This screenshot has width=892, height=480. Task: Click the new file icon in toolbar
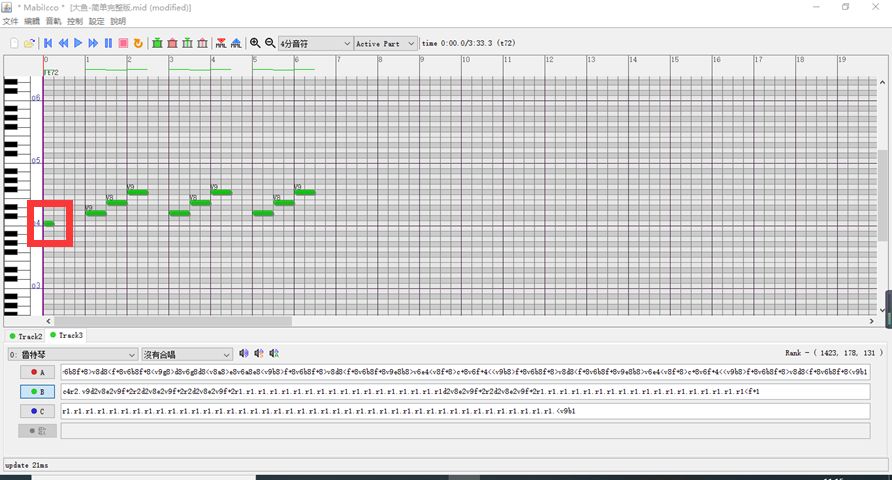(14, 43)
